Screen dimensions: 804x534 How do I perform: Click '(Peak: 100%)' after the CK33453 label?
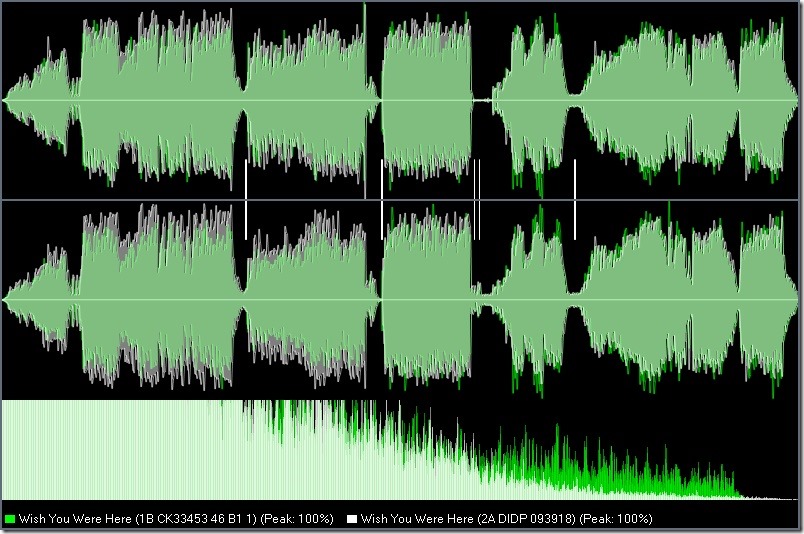297,519
